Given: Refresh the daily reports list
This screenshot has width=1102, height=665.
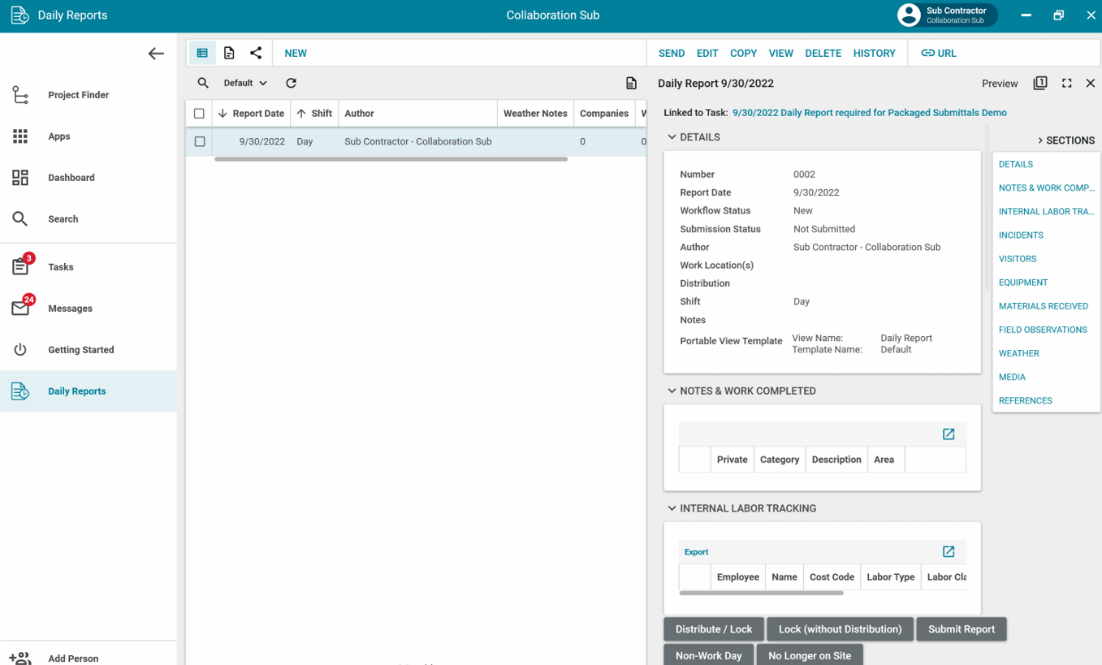Looking at the screenshot, I should [291, 83].
